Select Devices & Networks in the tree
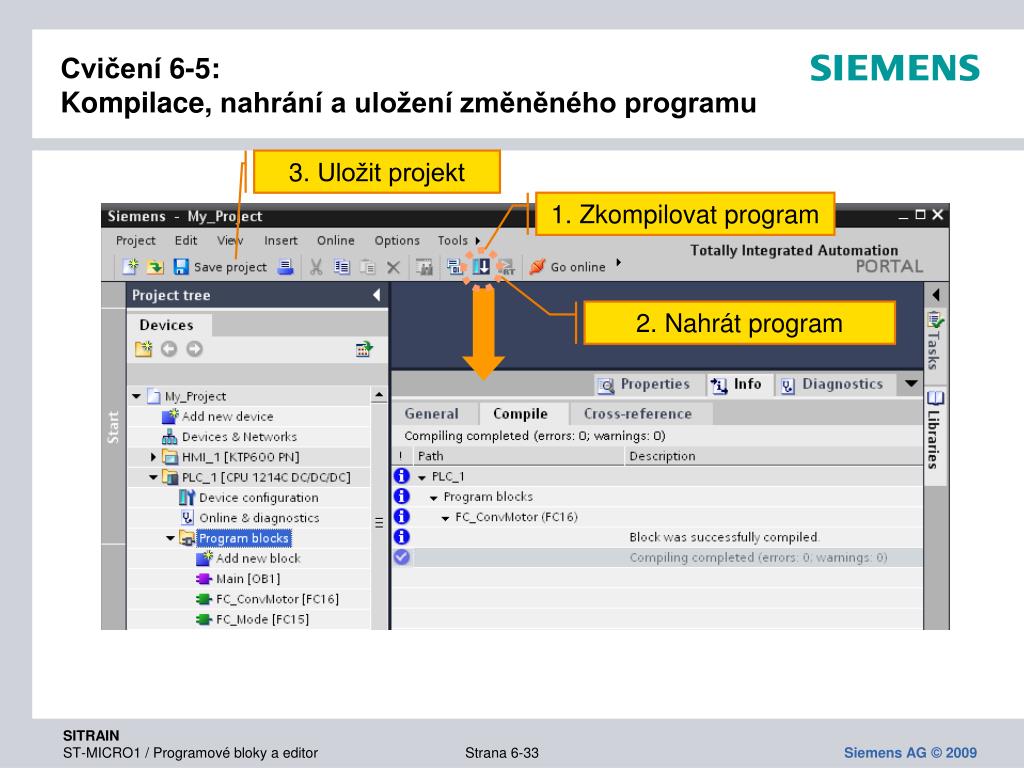 tap(239, 436)
